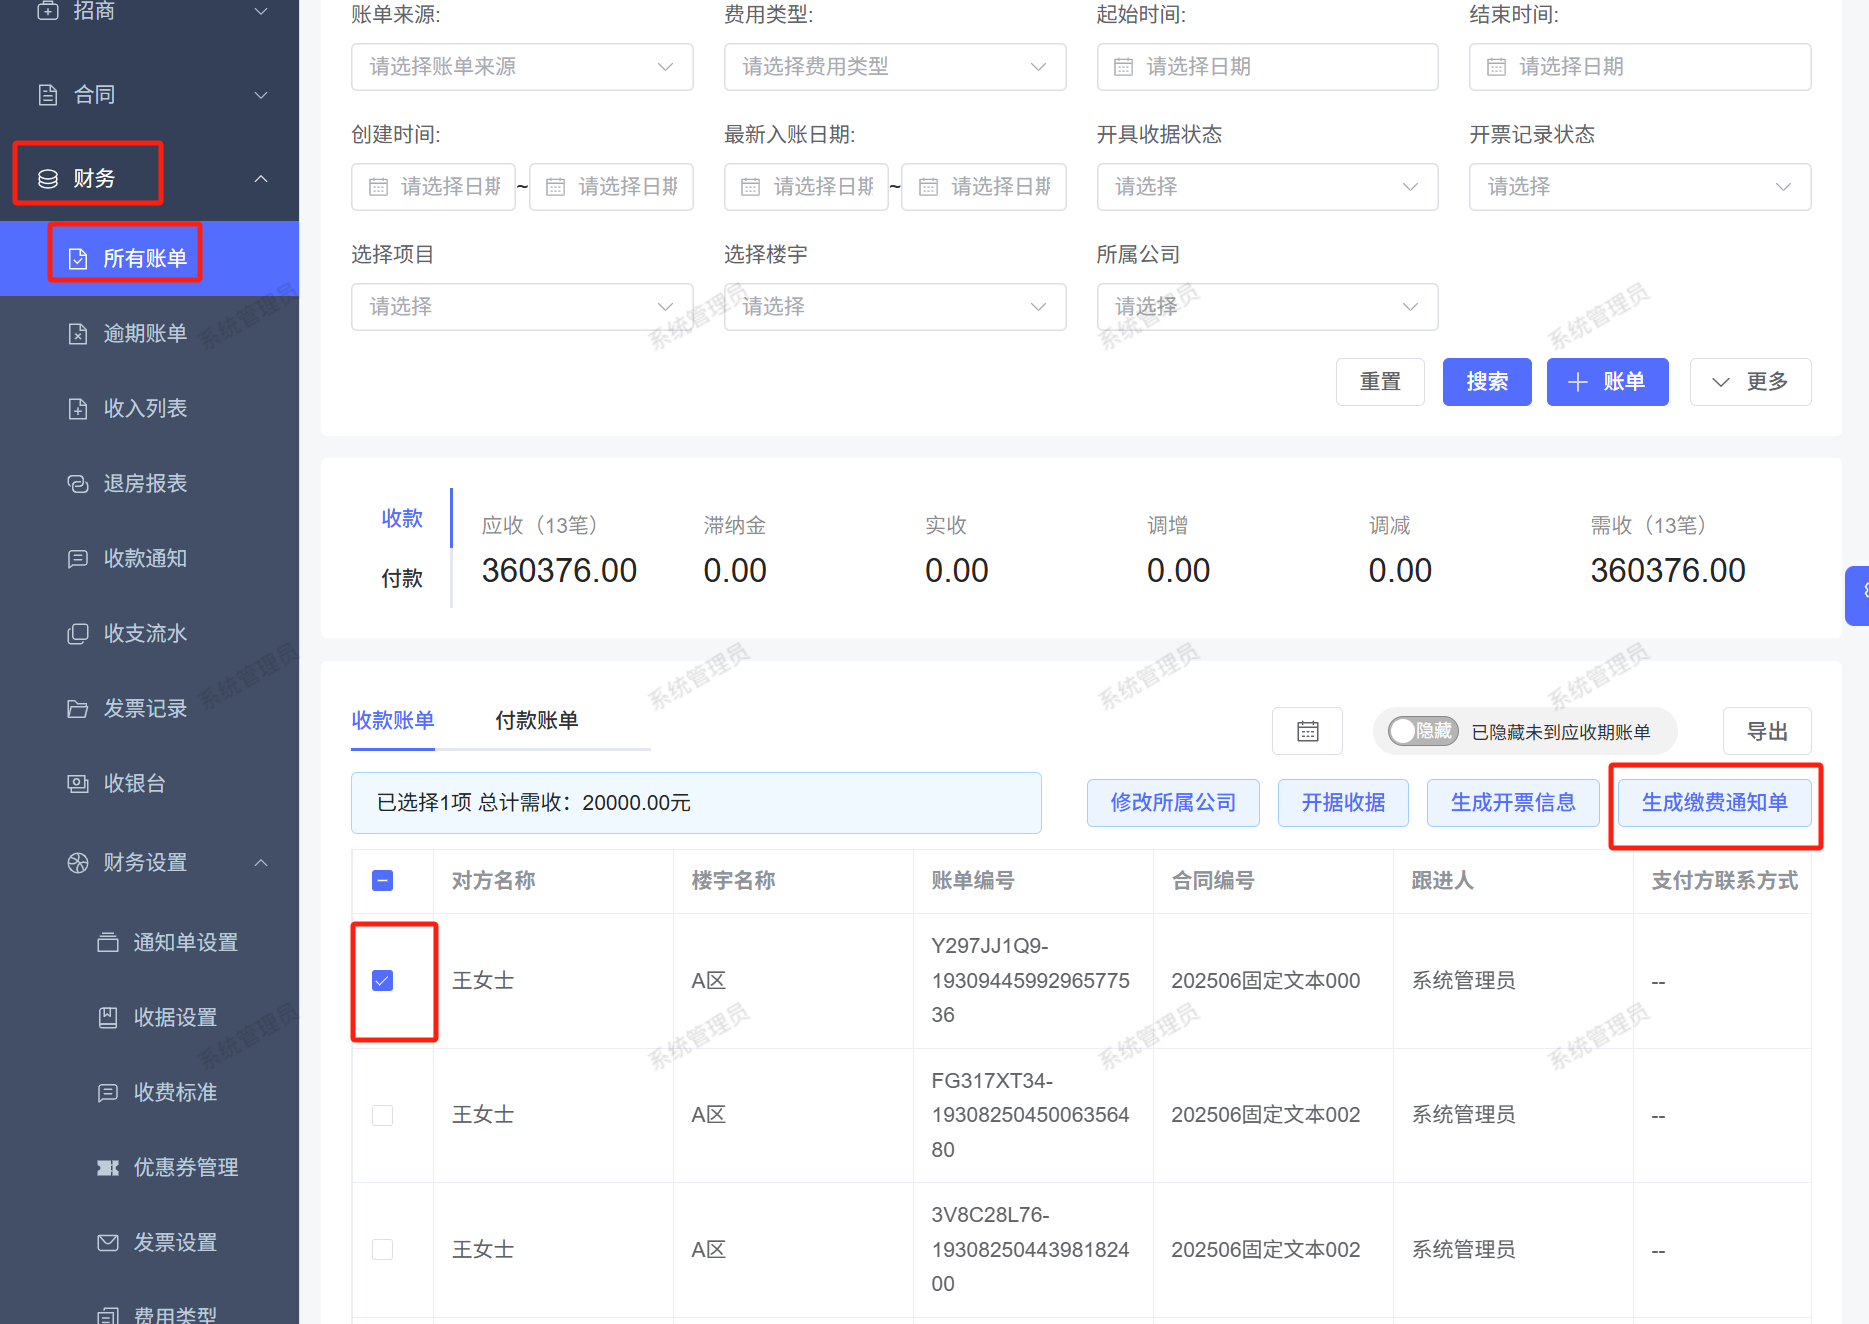Screen dimensions: 1869x1324
Task: Click the 生成缴费通知单 button
Action: pos(1714,803)
